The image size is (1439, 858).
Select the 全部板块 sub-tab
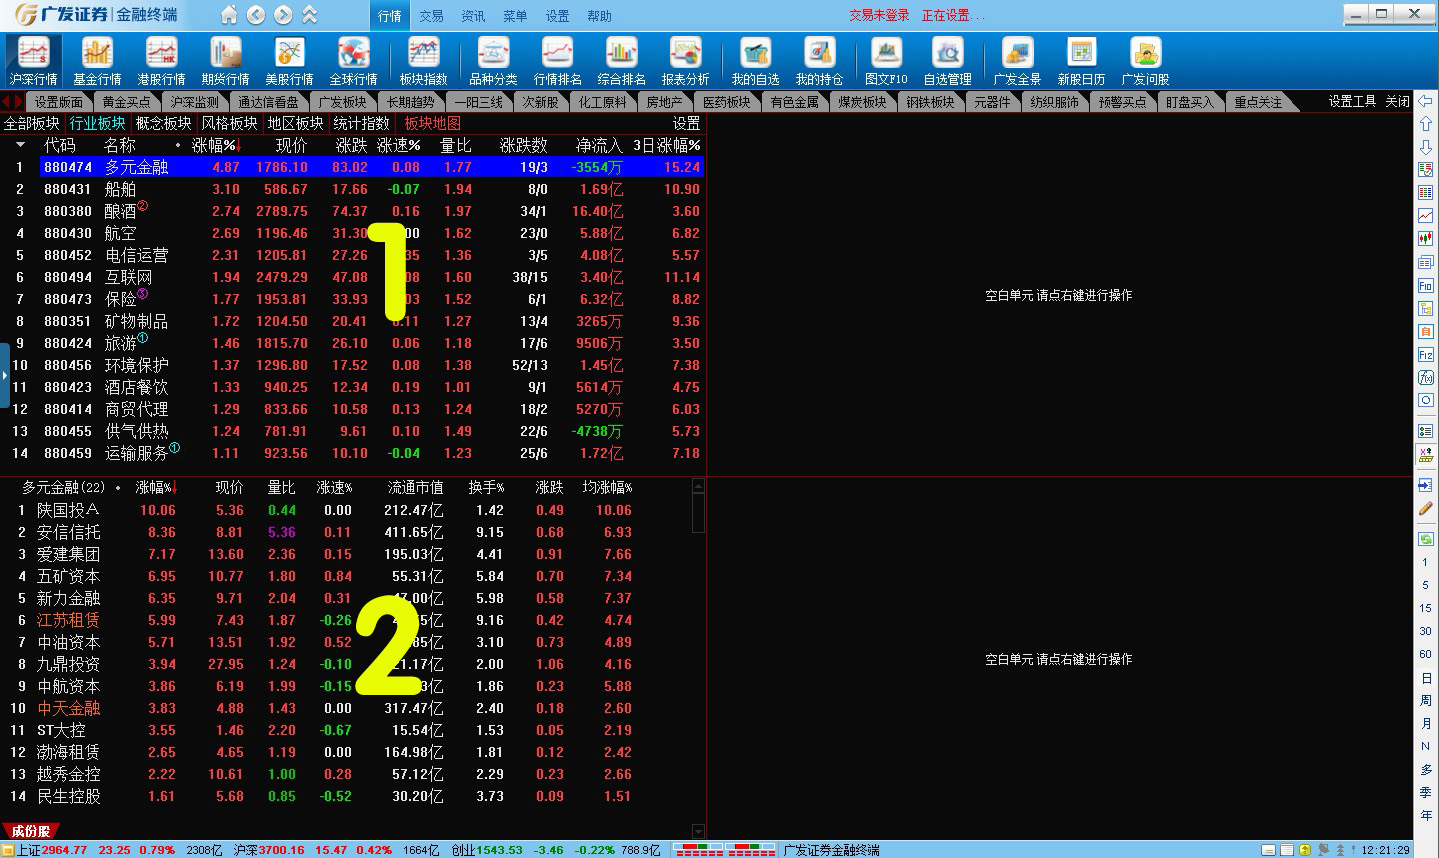[32, 123]
